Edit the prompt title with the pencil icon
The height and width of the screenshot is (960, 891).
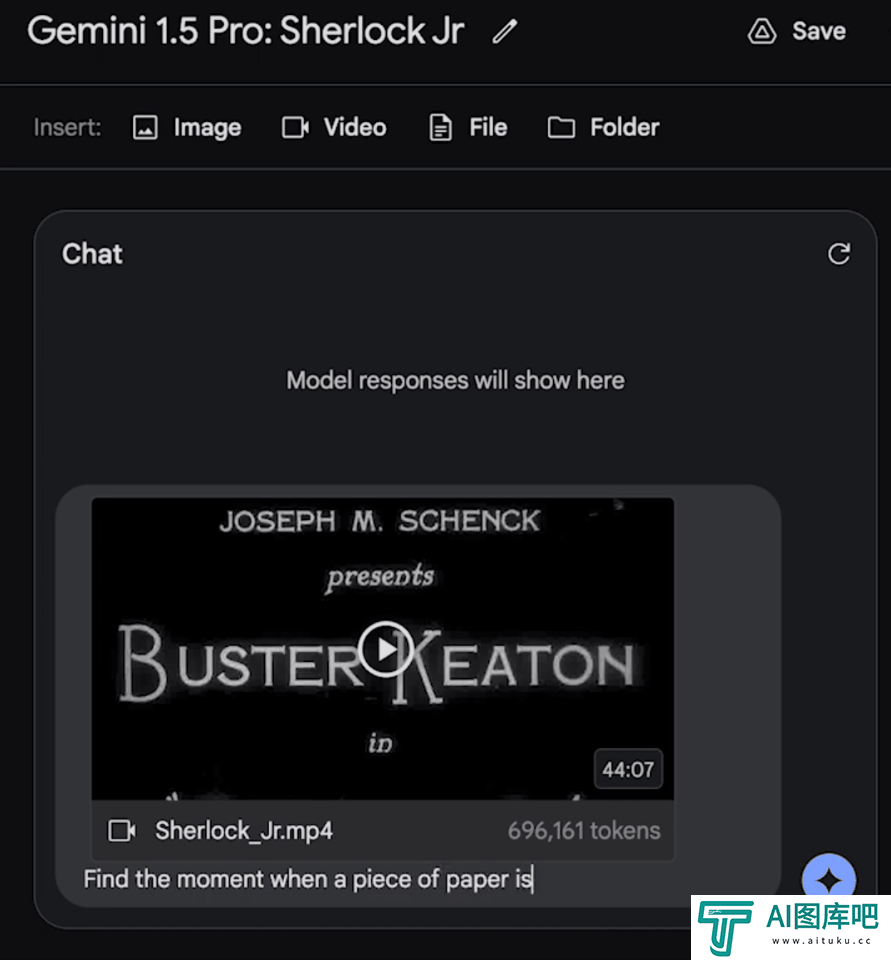505,31
